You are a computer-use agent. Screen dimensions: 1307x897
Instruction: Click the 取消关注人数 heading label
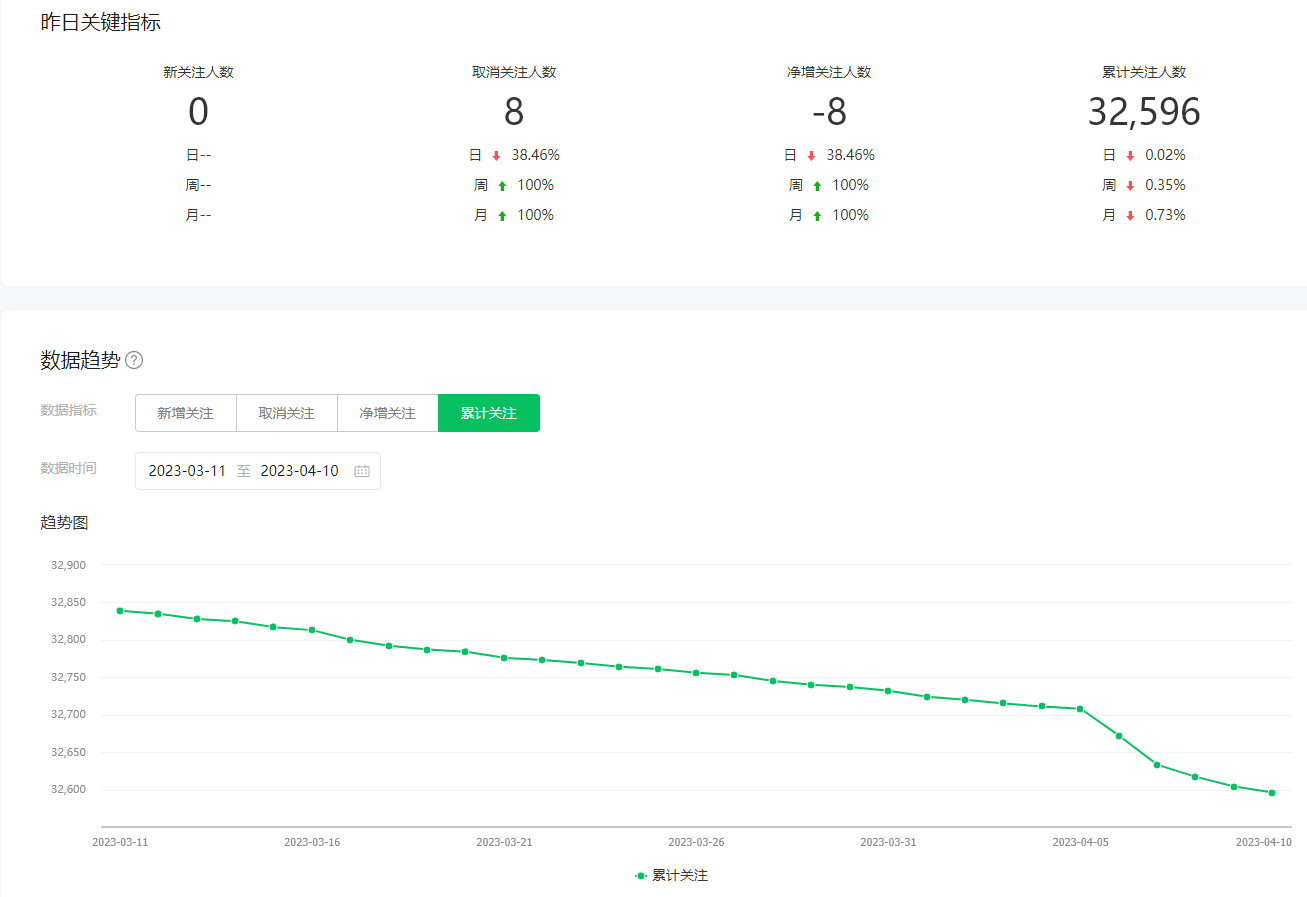(x=514, y=72)
